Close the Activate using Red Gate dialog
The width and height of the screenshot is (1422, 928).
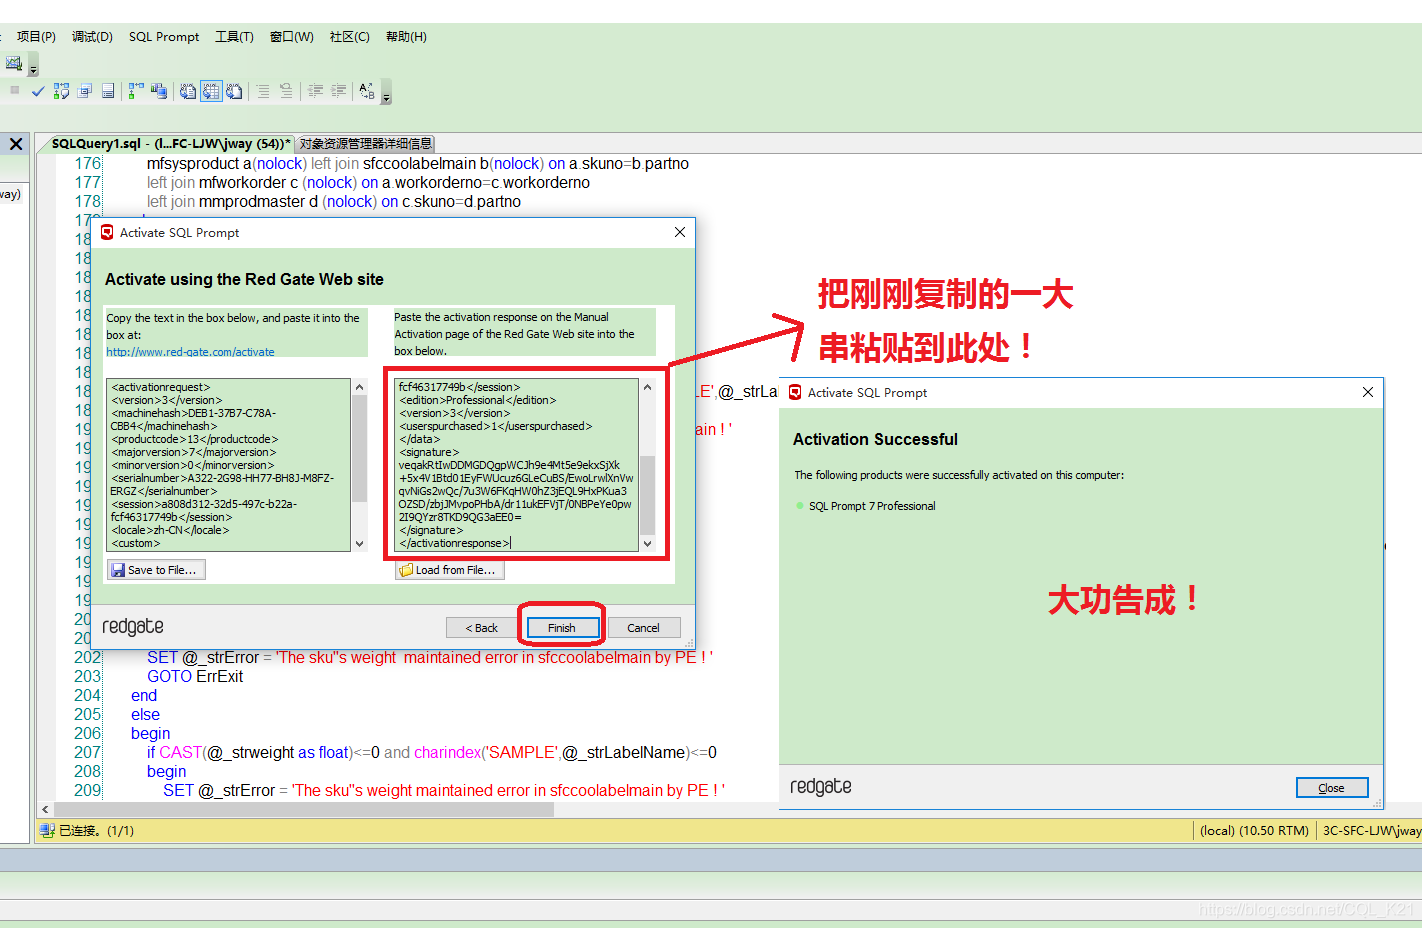coord(680,232)
